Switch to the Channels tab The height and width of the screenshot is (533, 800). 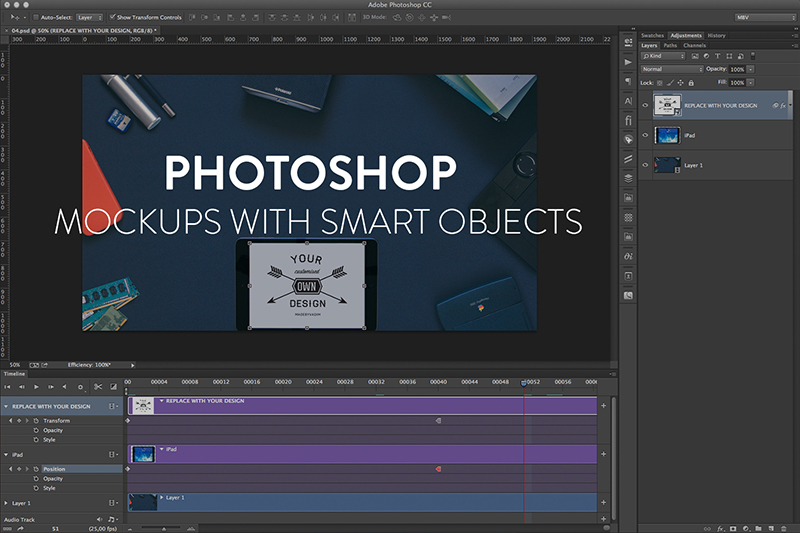[694, 45]
